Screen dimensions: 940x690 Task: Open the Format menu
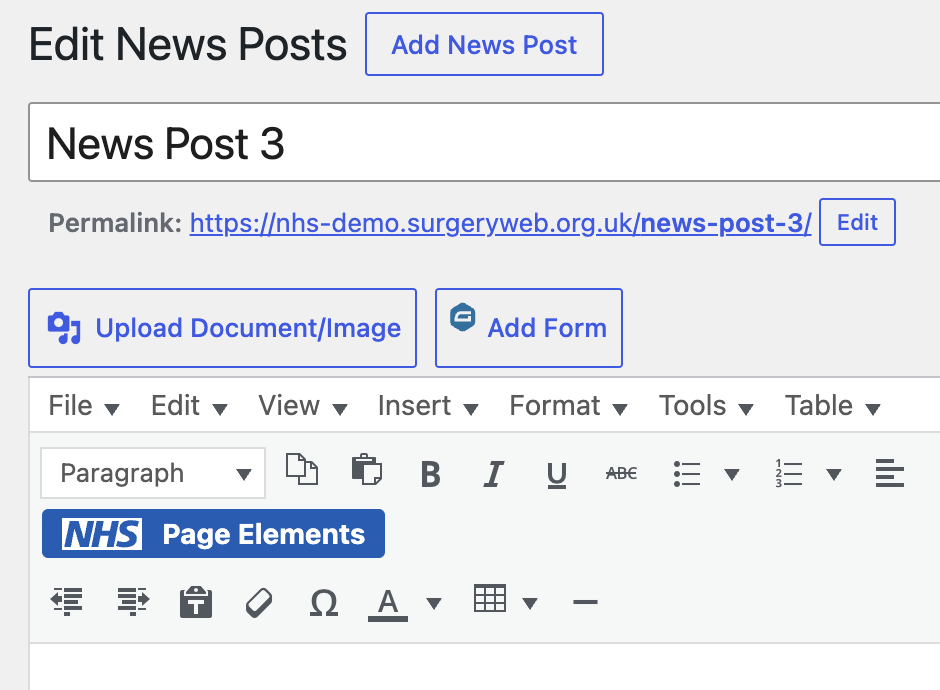tap(568, 406)
